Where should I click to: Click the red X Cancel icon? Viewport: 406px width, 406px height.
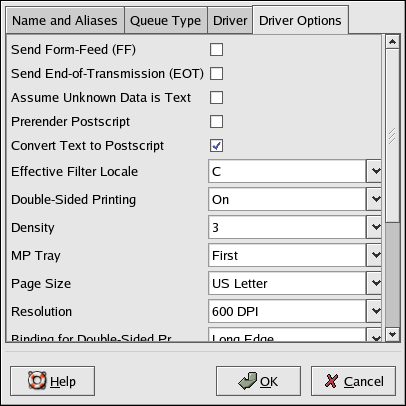point(331,381)
